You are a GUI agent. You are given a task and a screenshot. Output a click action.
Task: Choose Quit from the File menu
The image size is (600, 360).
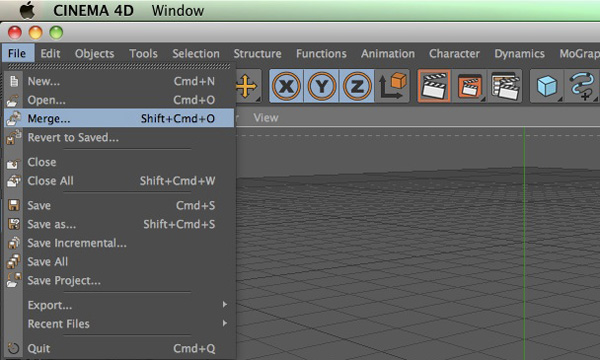tap(119, 349)
